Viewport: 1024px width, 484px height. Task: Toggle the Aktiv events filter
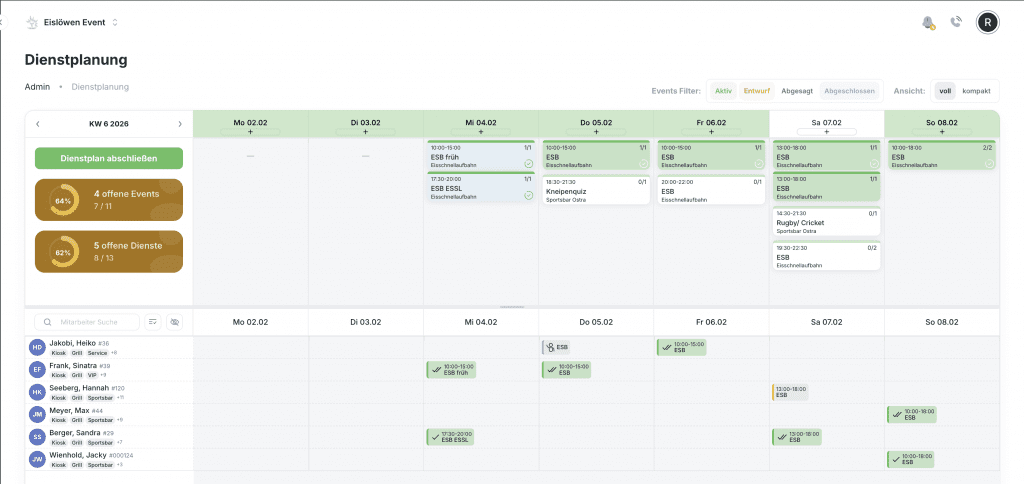723,91
